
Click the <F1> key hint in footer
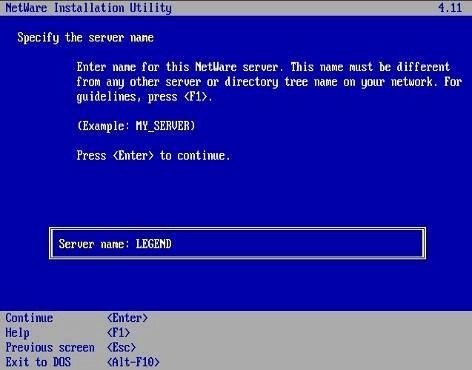(118, 333)
